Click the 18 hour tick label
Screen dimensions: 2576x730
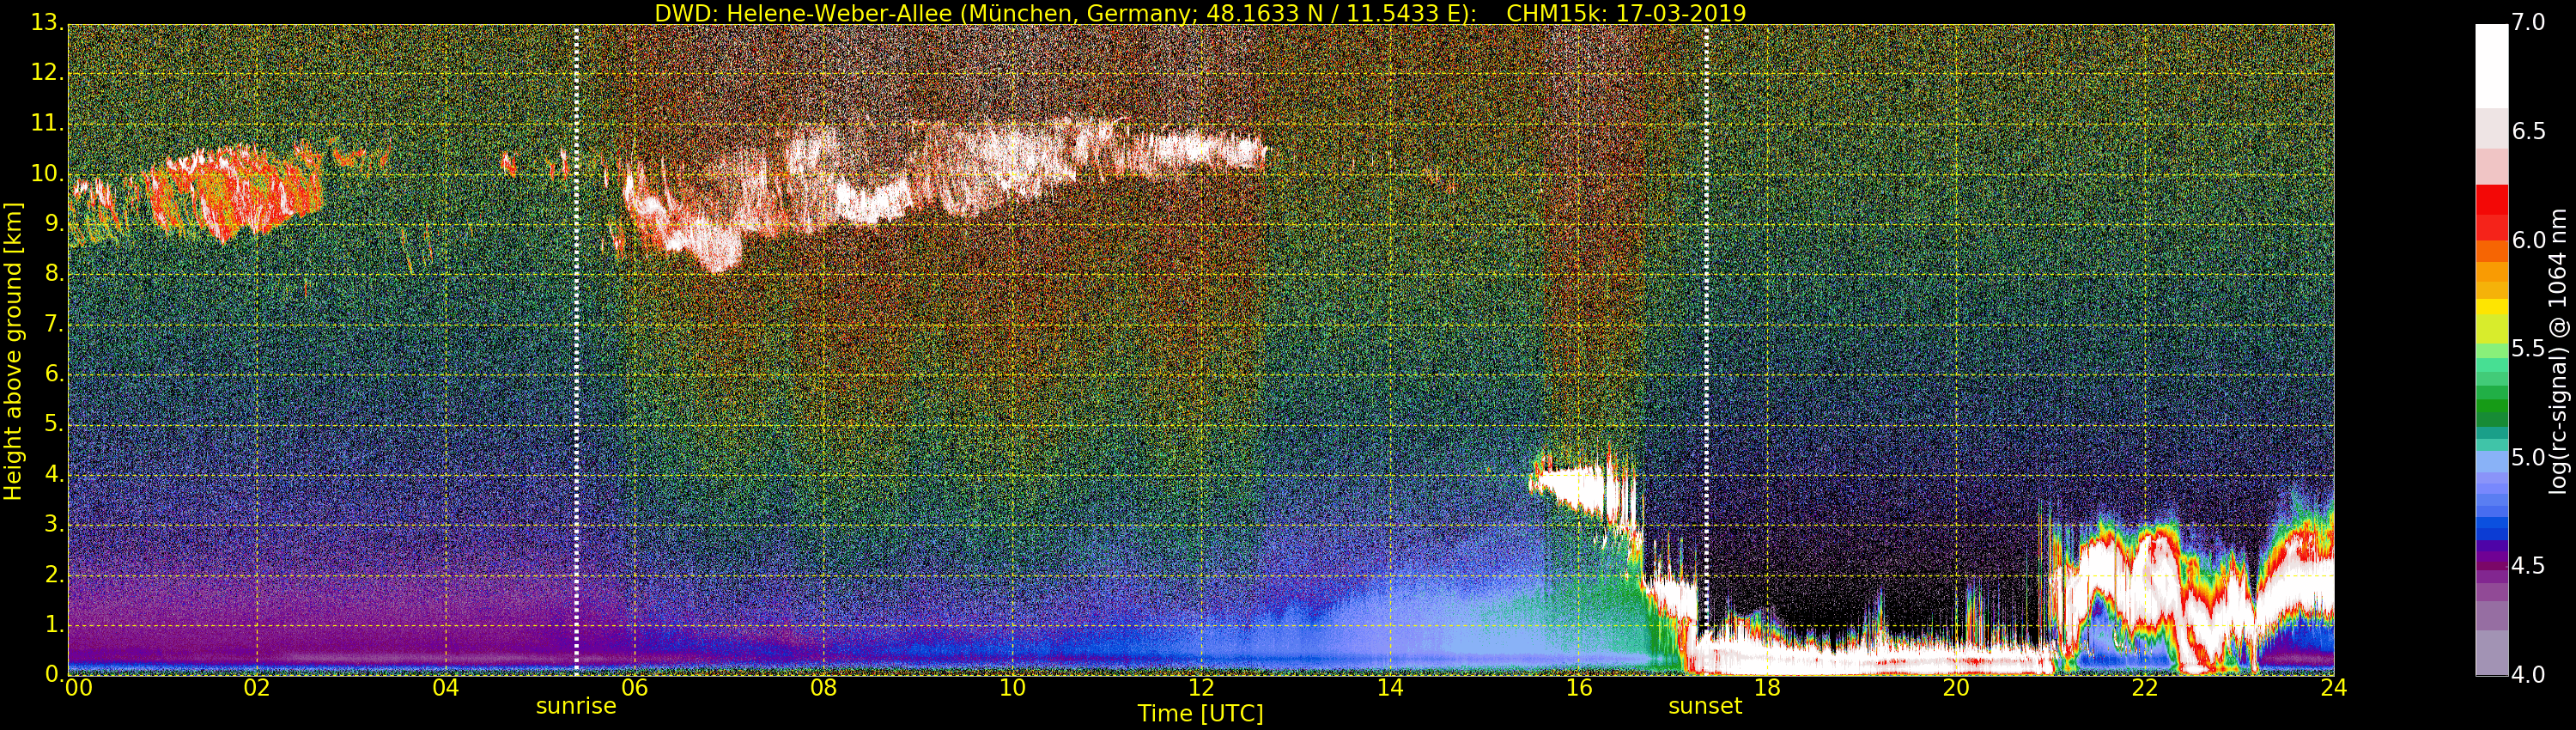click(1767, 687)
